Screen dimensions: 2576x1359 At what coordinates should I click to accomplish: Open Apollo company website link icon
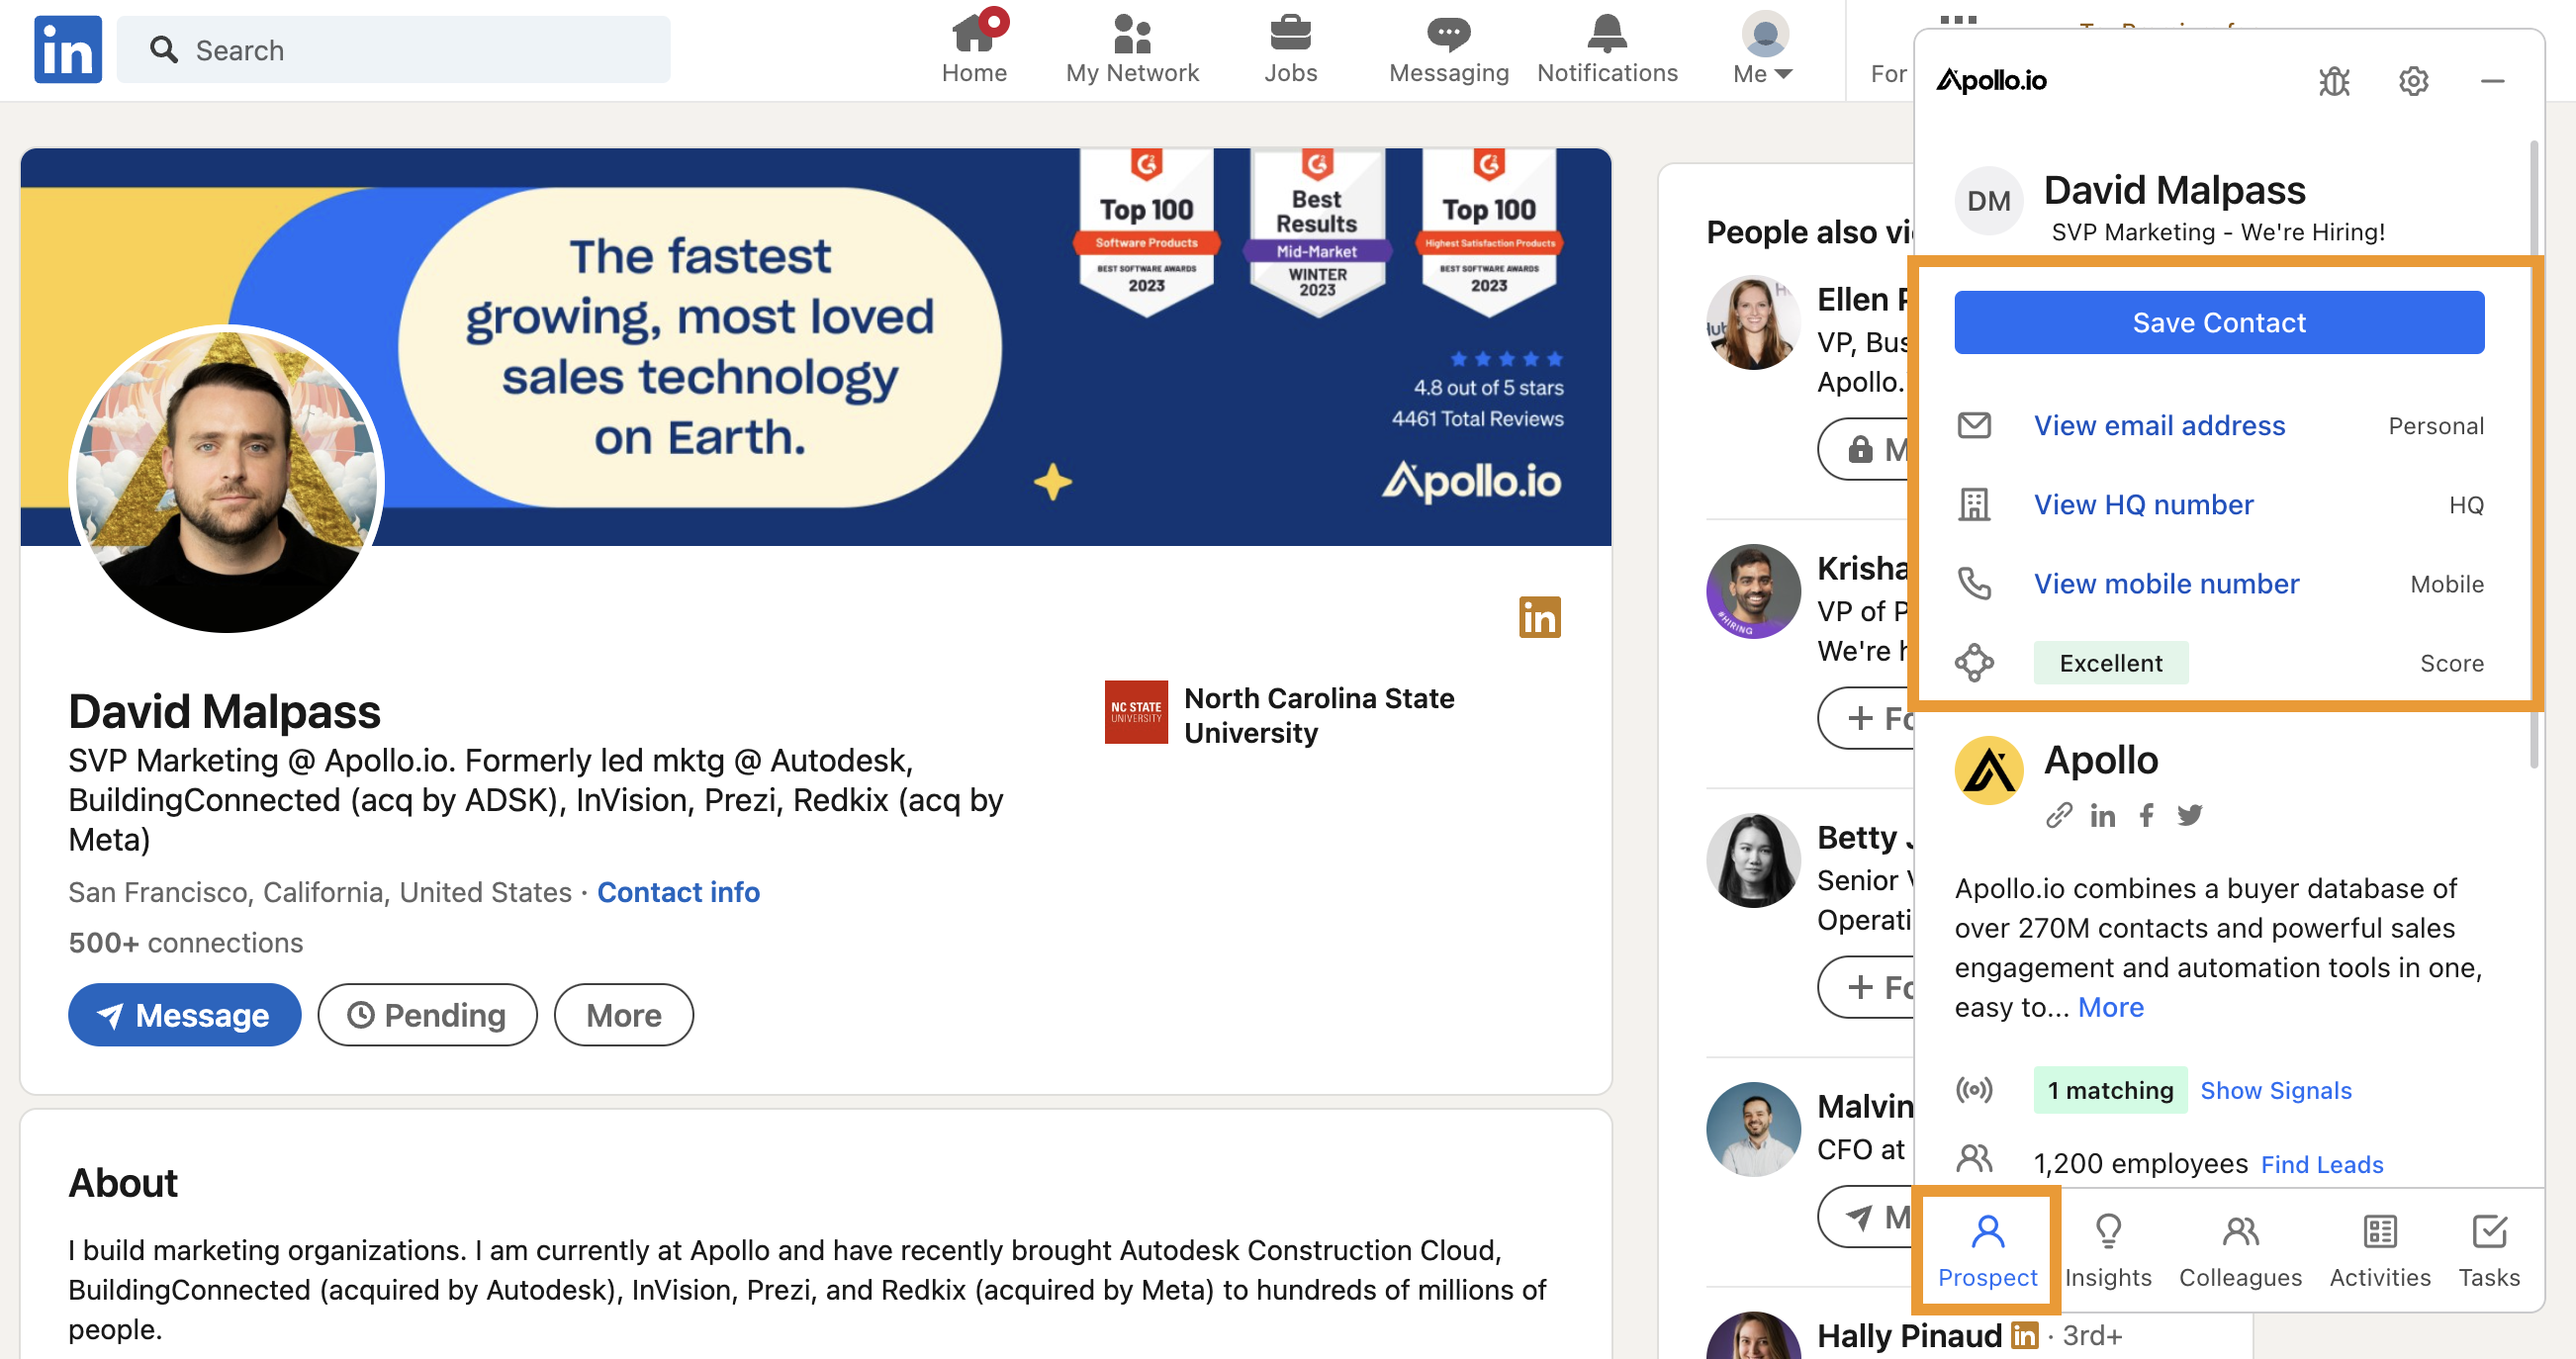click(x=2058, y=815)
